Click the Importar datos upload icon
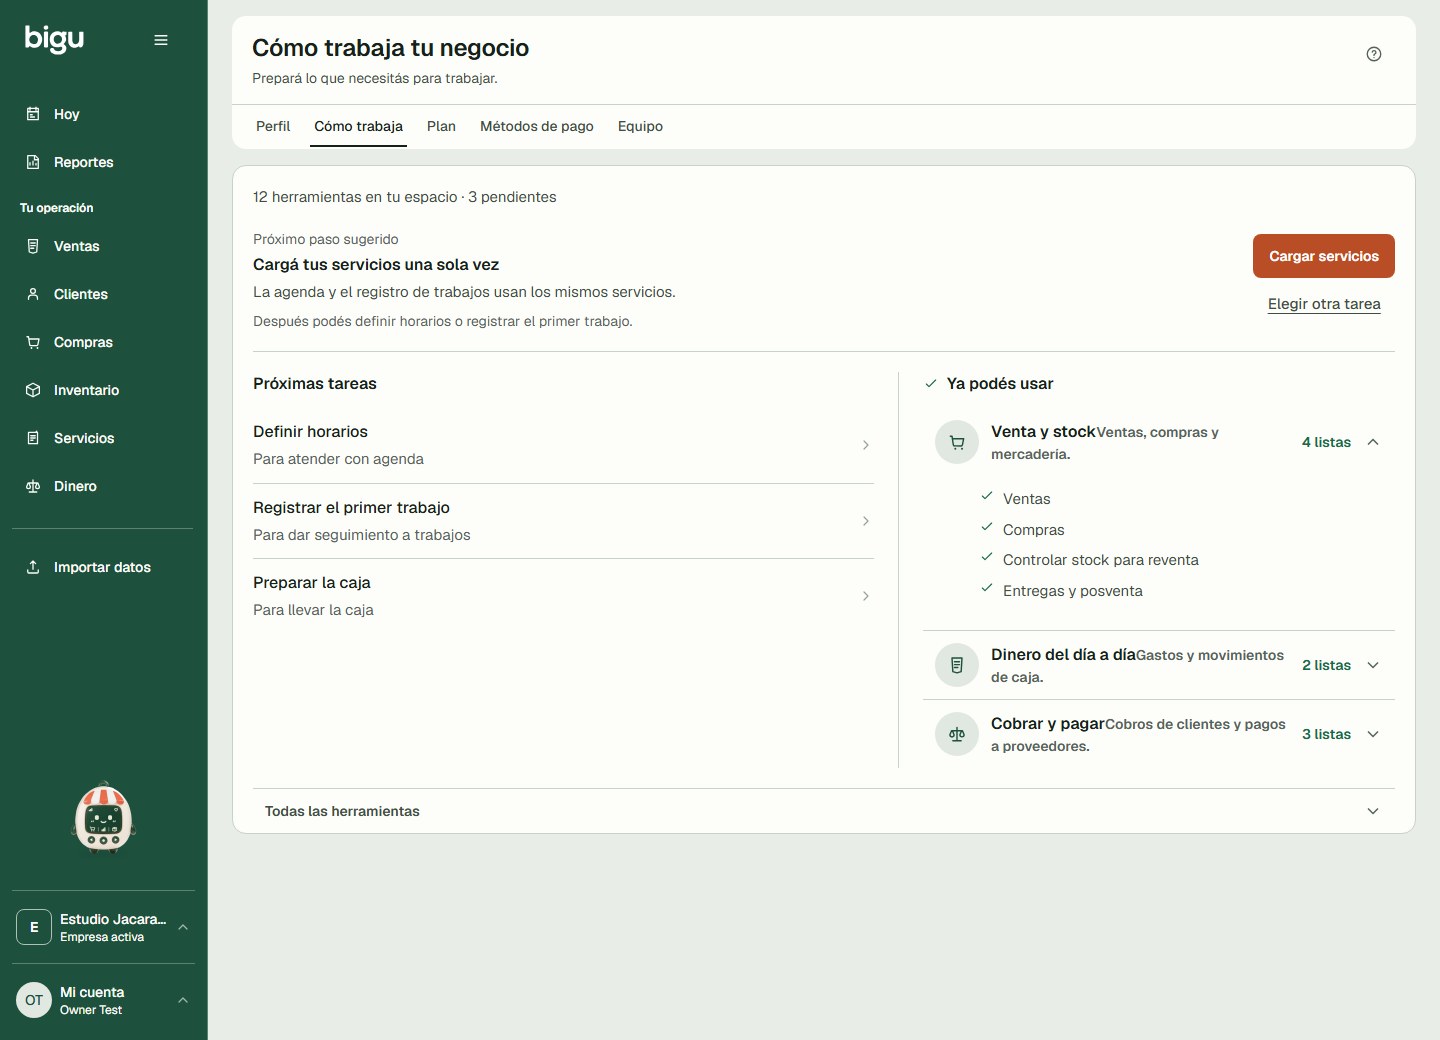1440x1040 pixels. coord(33,567)
